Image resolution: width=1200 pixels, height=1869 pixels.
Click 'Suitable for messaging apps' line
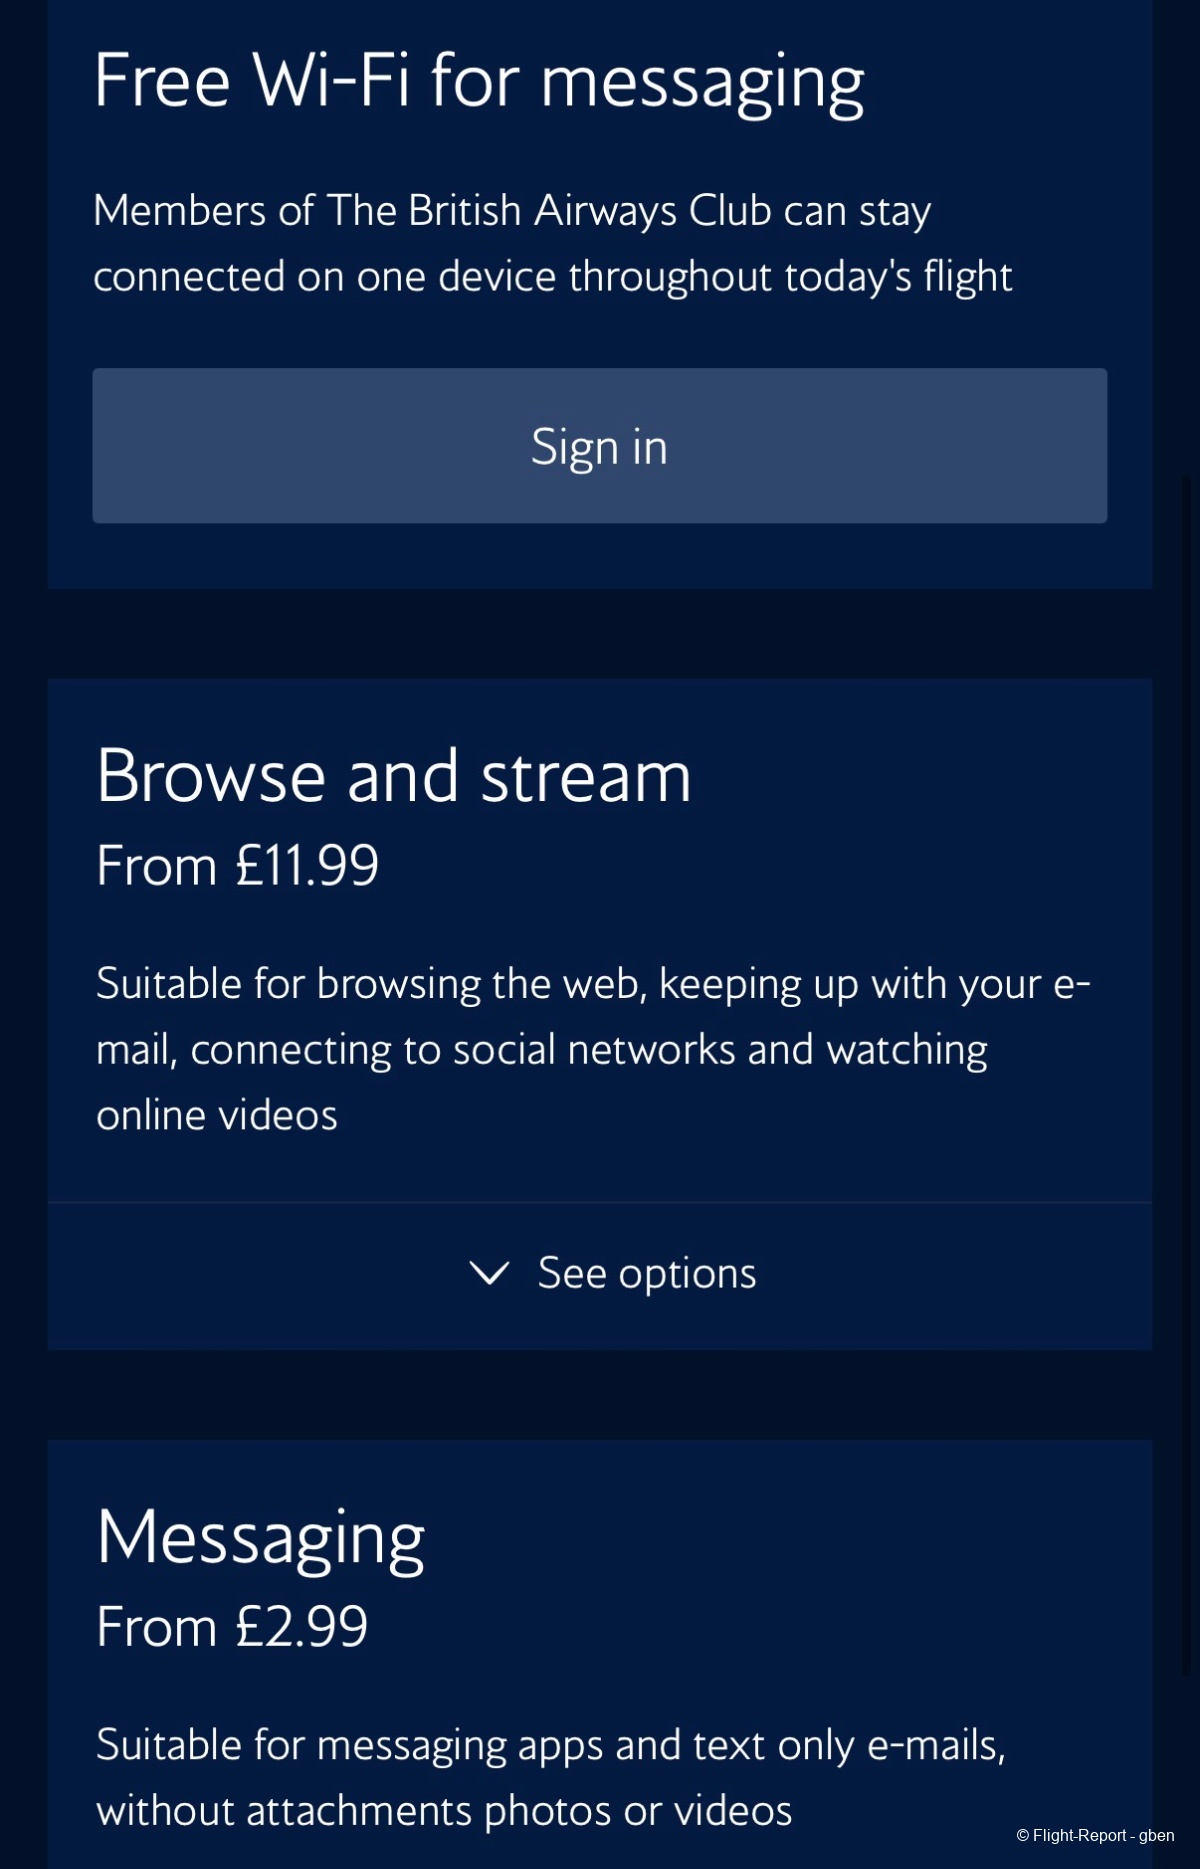[x=551, y=1745]
